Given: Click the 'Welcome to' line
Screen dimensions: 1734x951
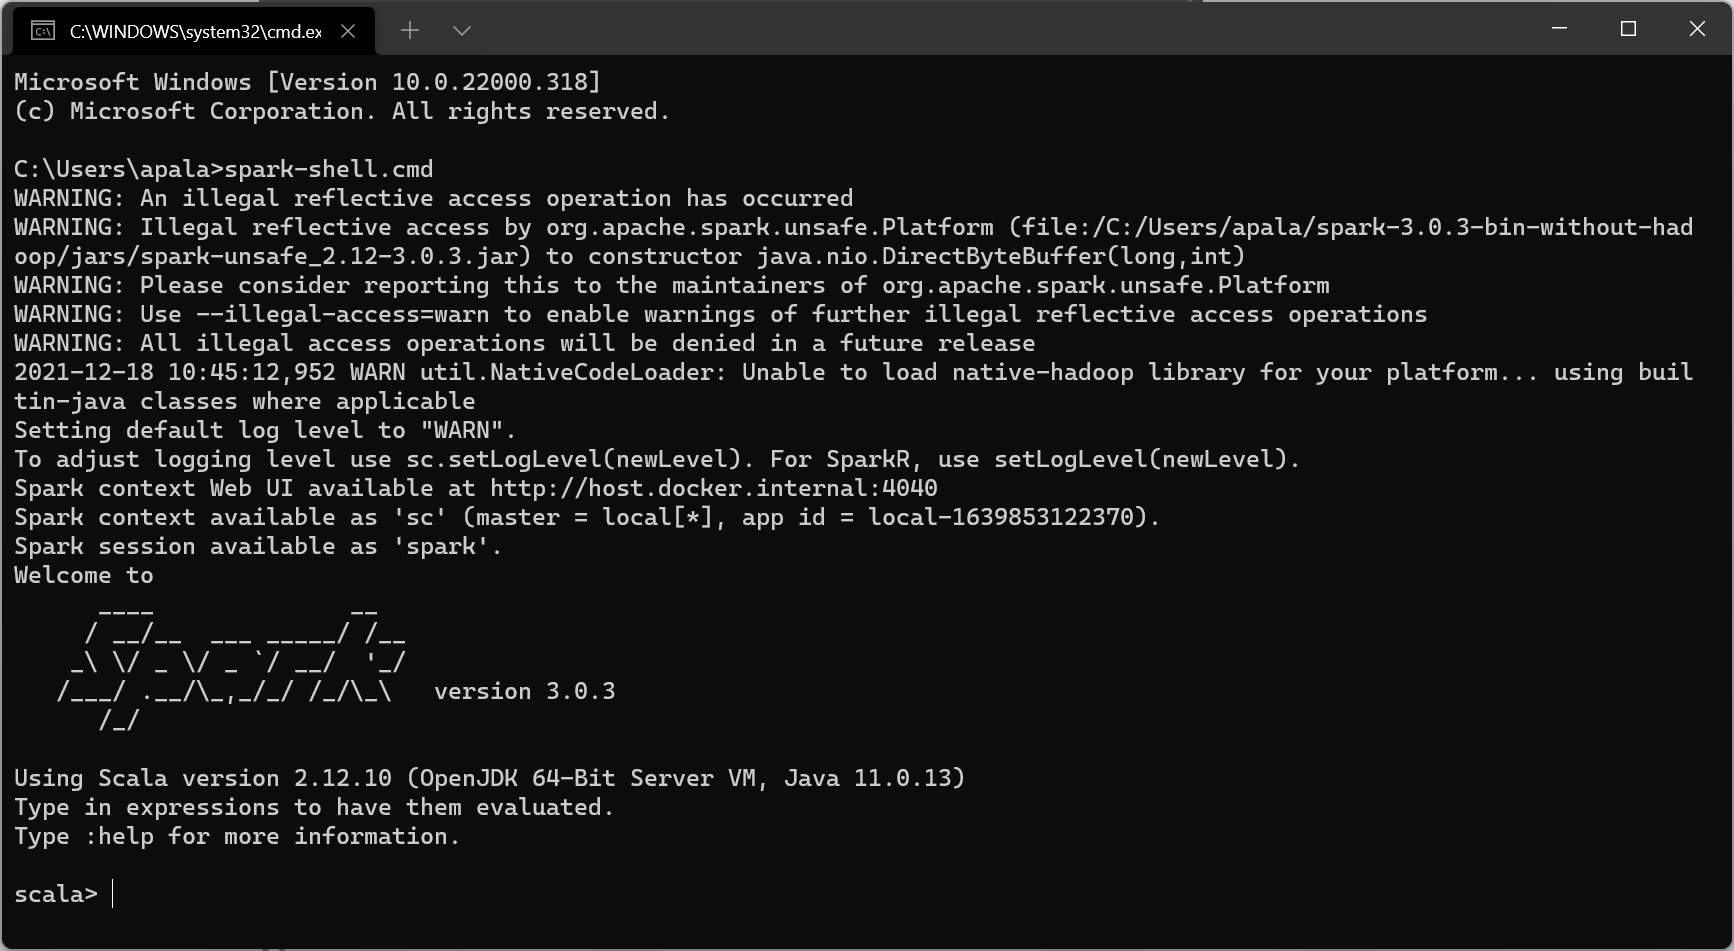Looking at the screenshot, I should [x=83, y=575].
